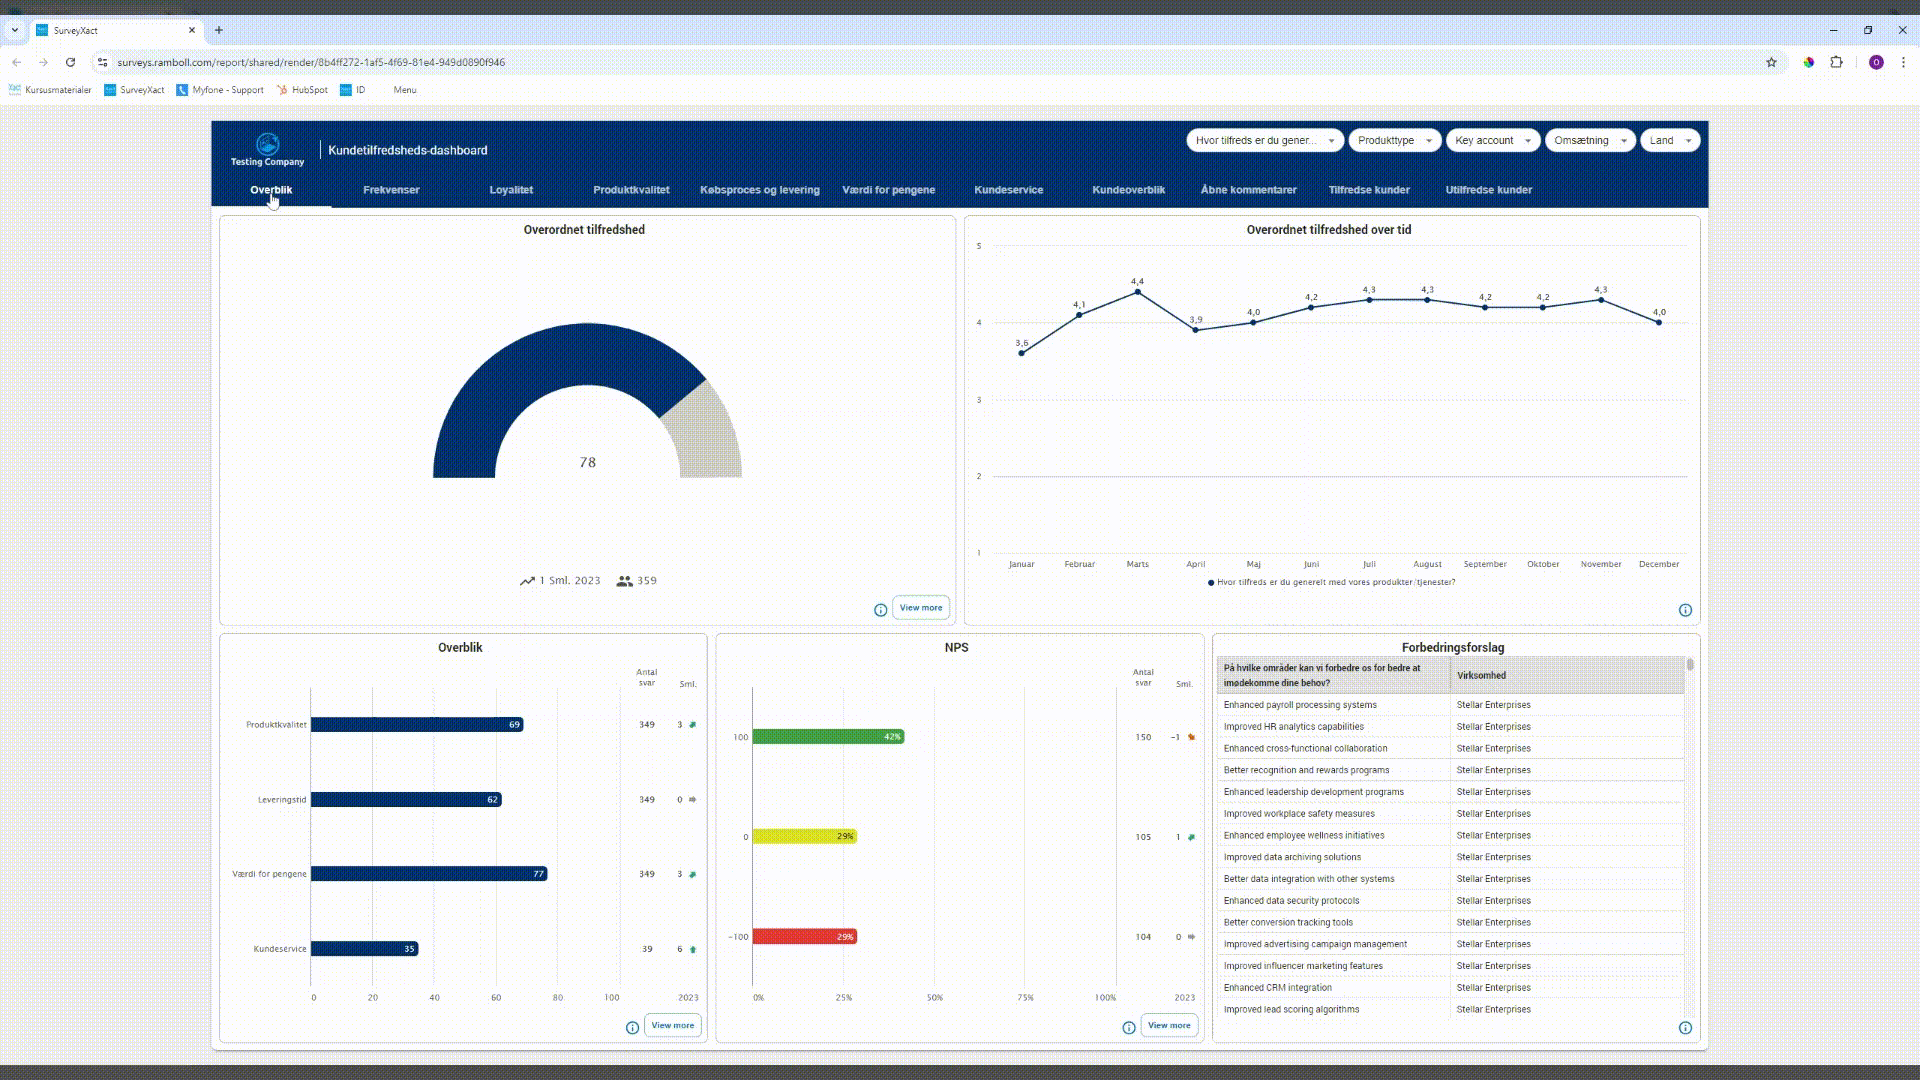Open info icon in Forbedringsforslag card
1920x1080 pixels.
point(1685,1028)
